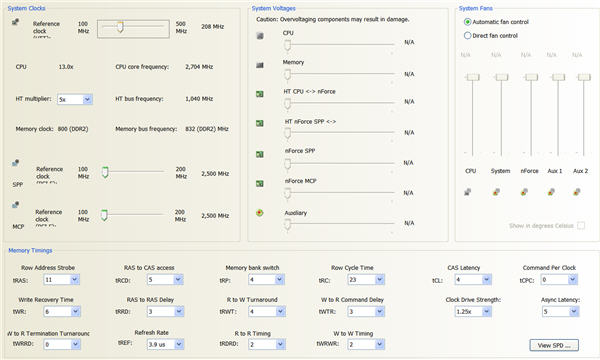Click the nForce MCP voltage icon
Image resolution: width=600 pixels, height=360 pixels.
(260, 184)
